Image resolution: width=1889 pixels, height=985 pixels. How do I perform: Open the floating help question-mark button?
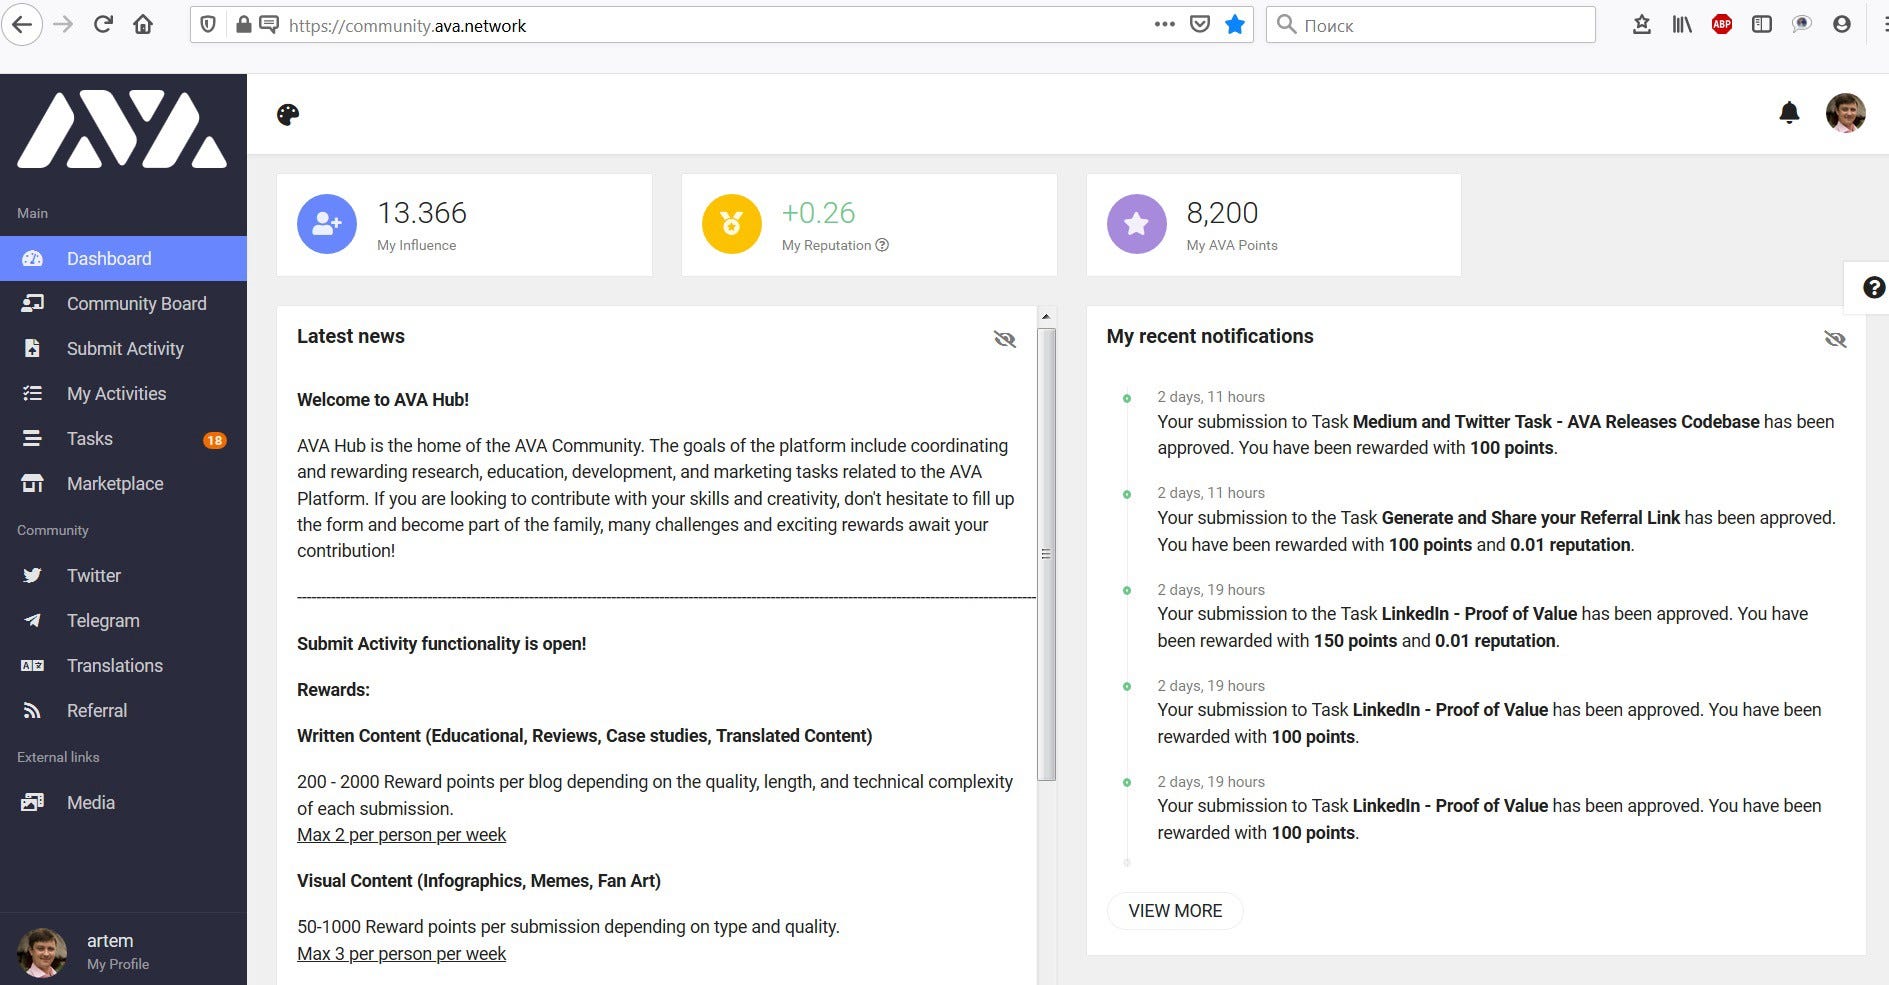coord(1873,288)
